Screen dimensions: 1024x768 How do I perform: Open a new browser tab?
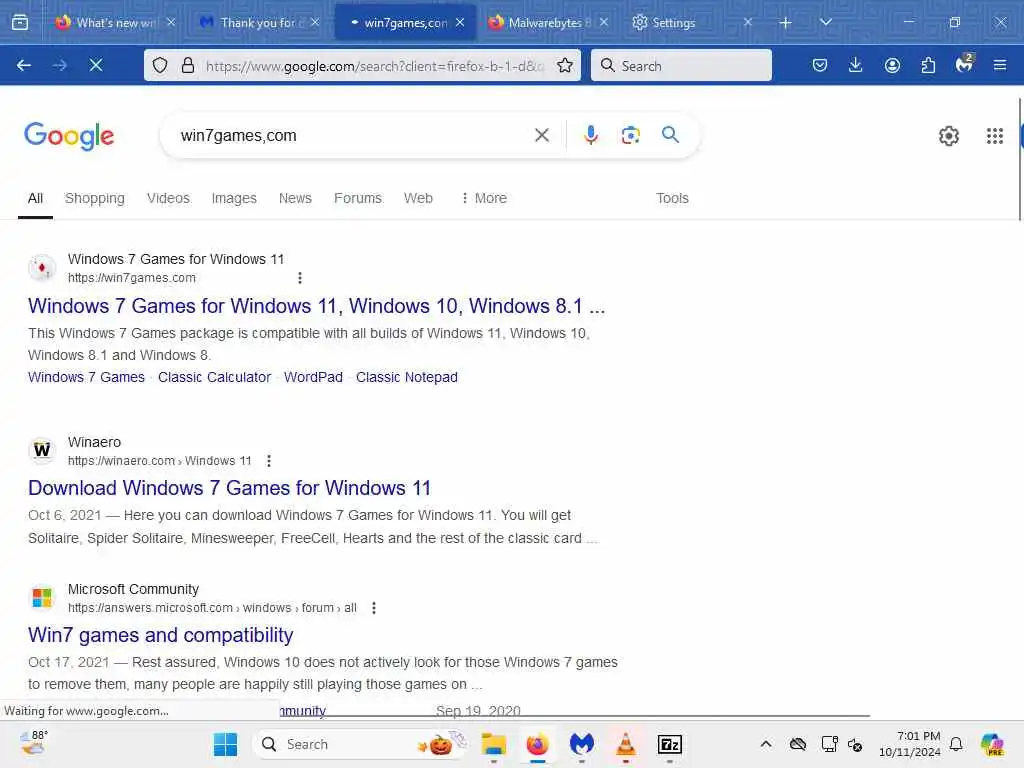[785, 23]
